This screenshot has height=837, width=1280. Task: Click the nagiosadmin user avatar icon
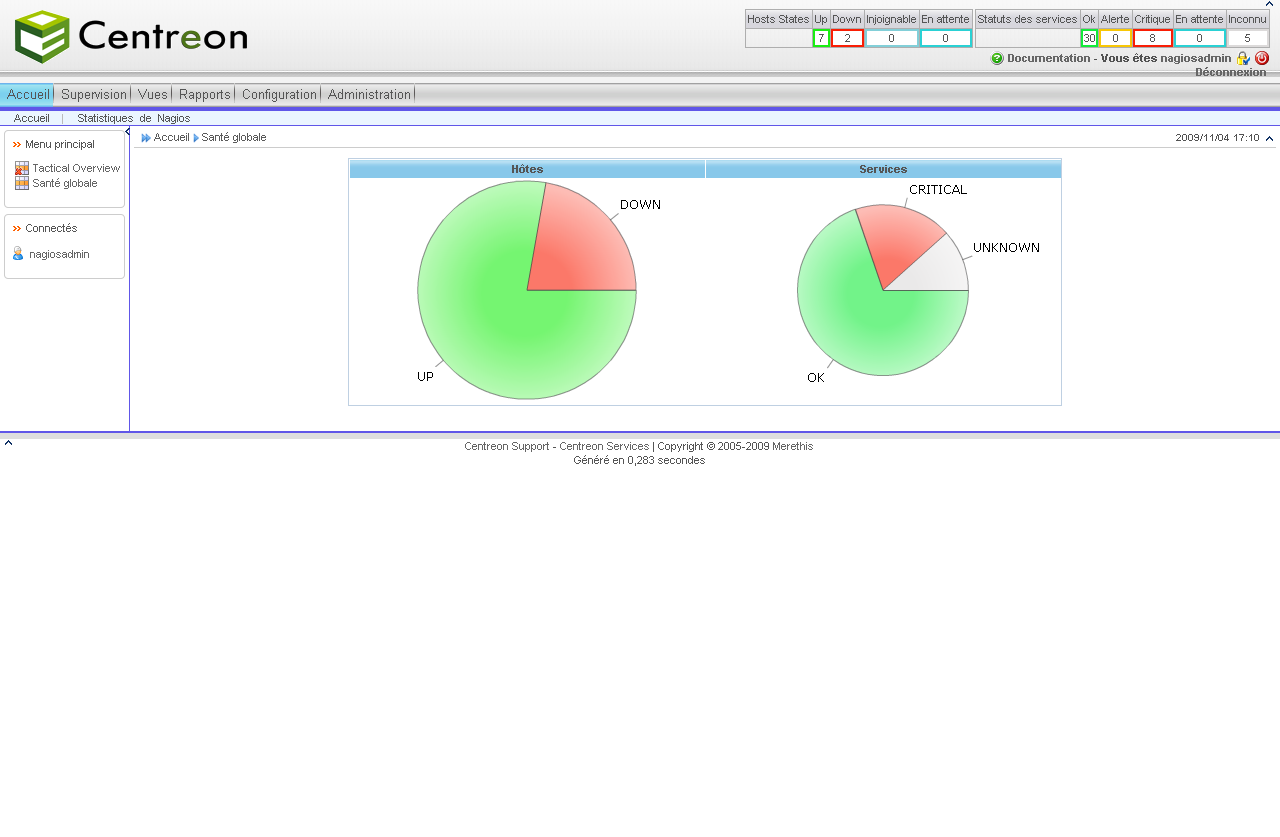coord(18,254)
